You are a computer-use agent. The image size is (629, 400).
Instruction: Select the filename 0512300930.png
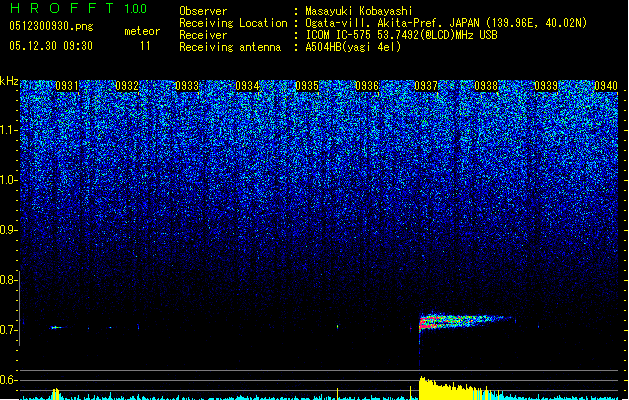51,26
